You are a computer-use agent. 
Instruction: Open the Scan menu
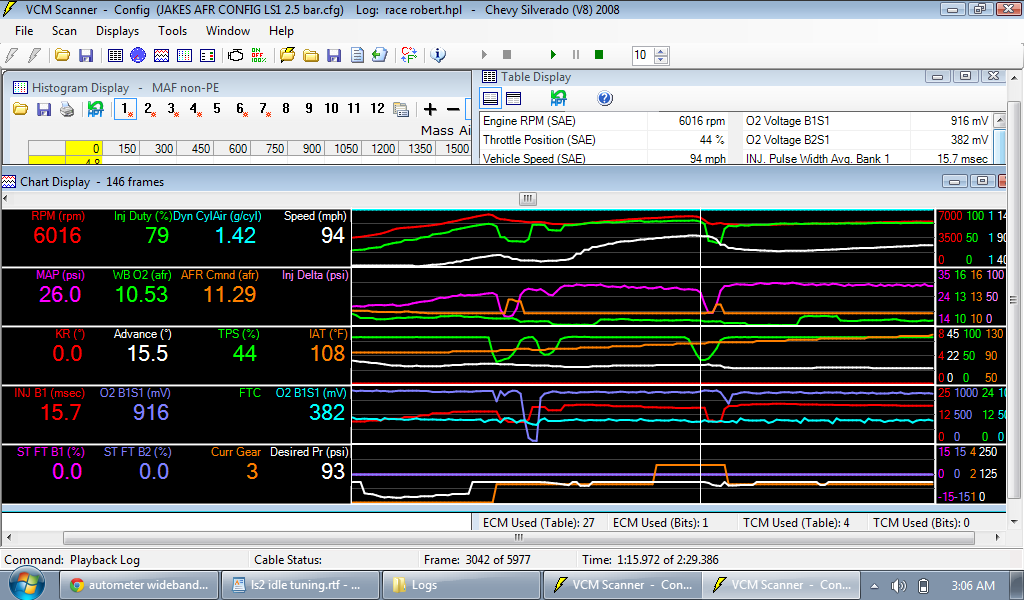65,31
